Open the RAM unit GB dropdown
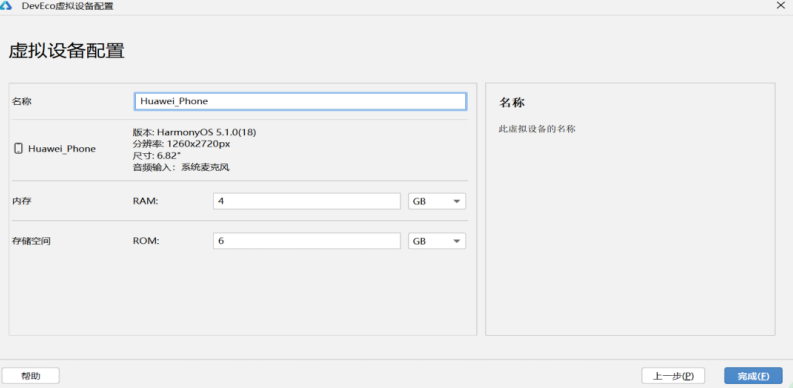The width and height of the screenshot is (793, 388). click(x=436, y=201)
